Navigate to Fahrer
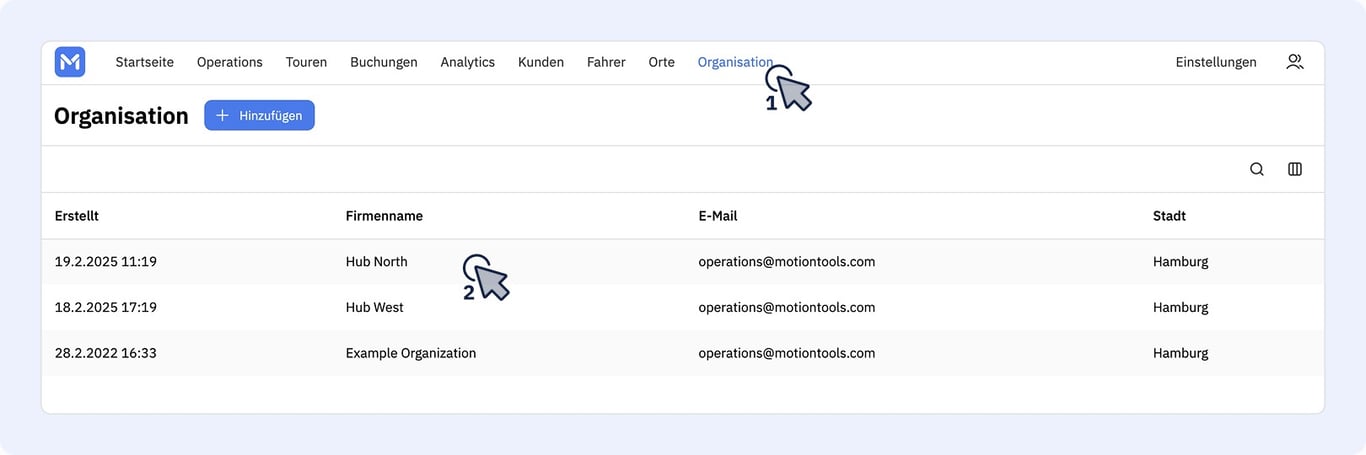Viewport: 1366px width, 455px height. coord(606,62)
